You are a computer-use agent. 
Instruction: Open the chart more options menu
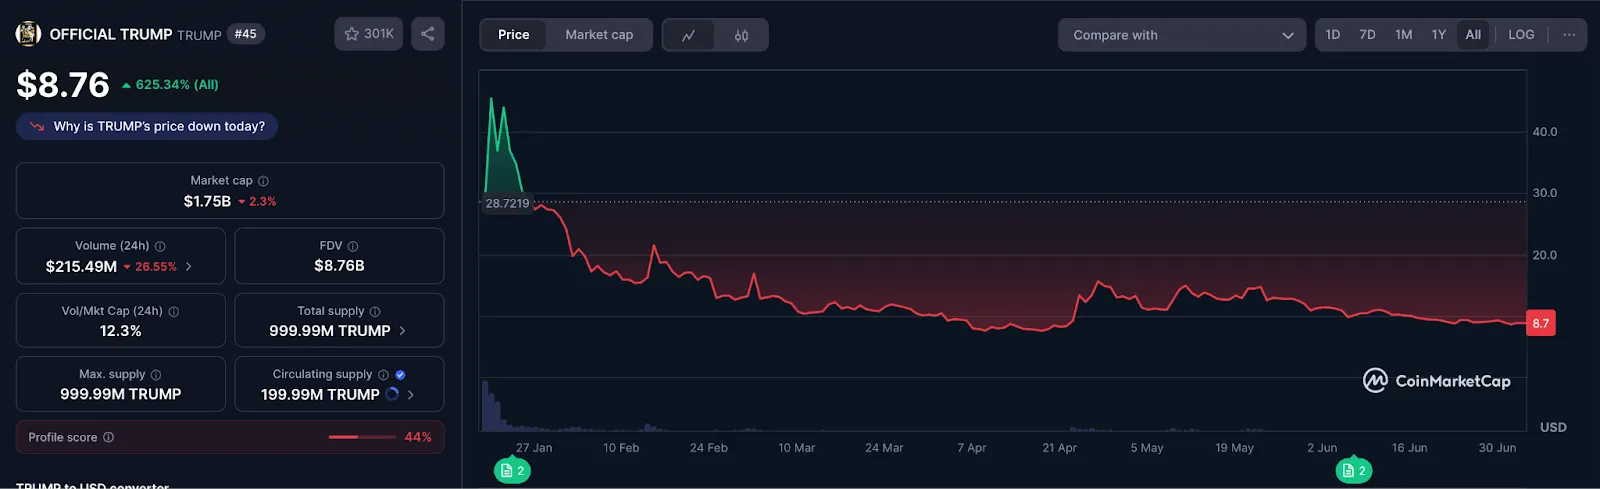pos(1569,35)
